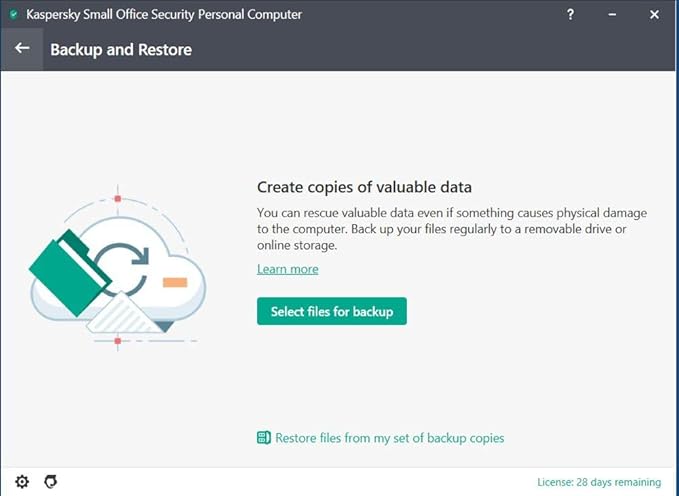The width and height of the screenshot is (679, 496).
Task: Open the support agent icon
Action: [x=51, y=482]
